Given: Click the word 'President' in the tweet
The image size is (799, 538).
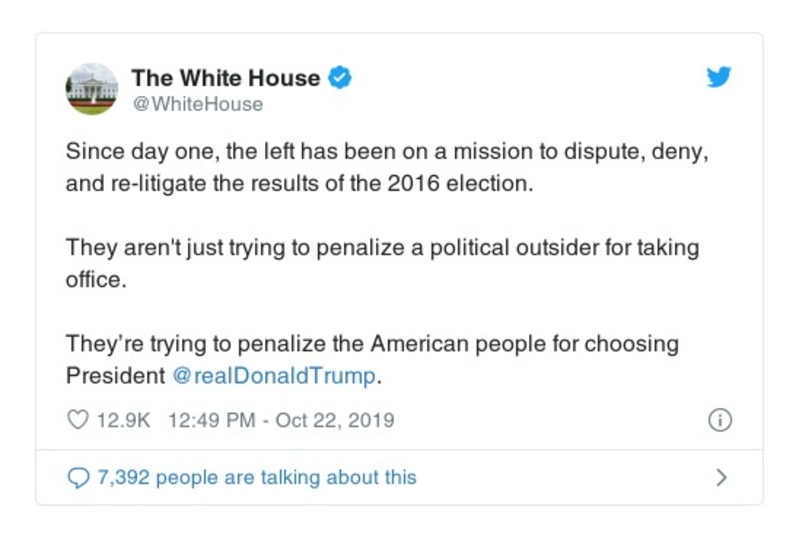Looking at the screenshot, I should click(115, 376).
